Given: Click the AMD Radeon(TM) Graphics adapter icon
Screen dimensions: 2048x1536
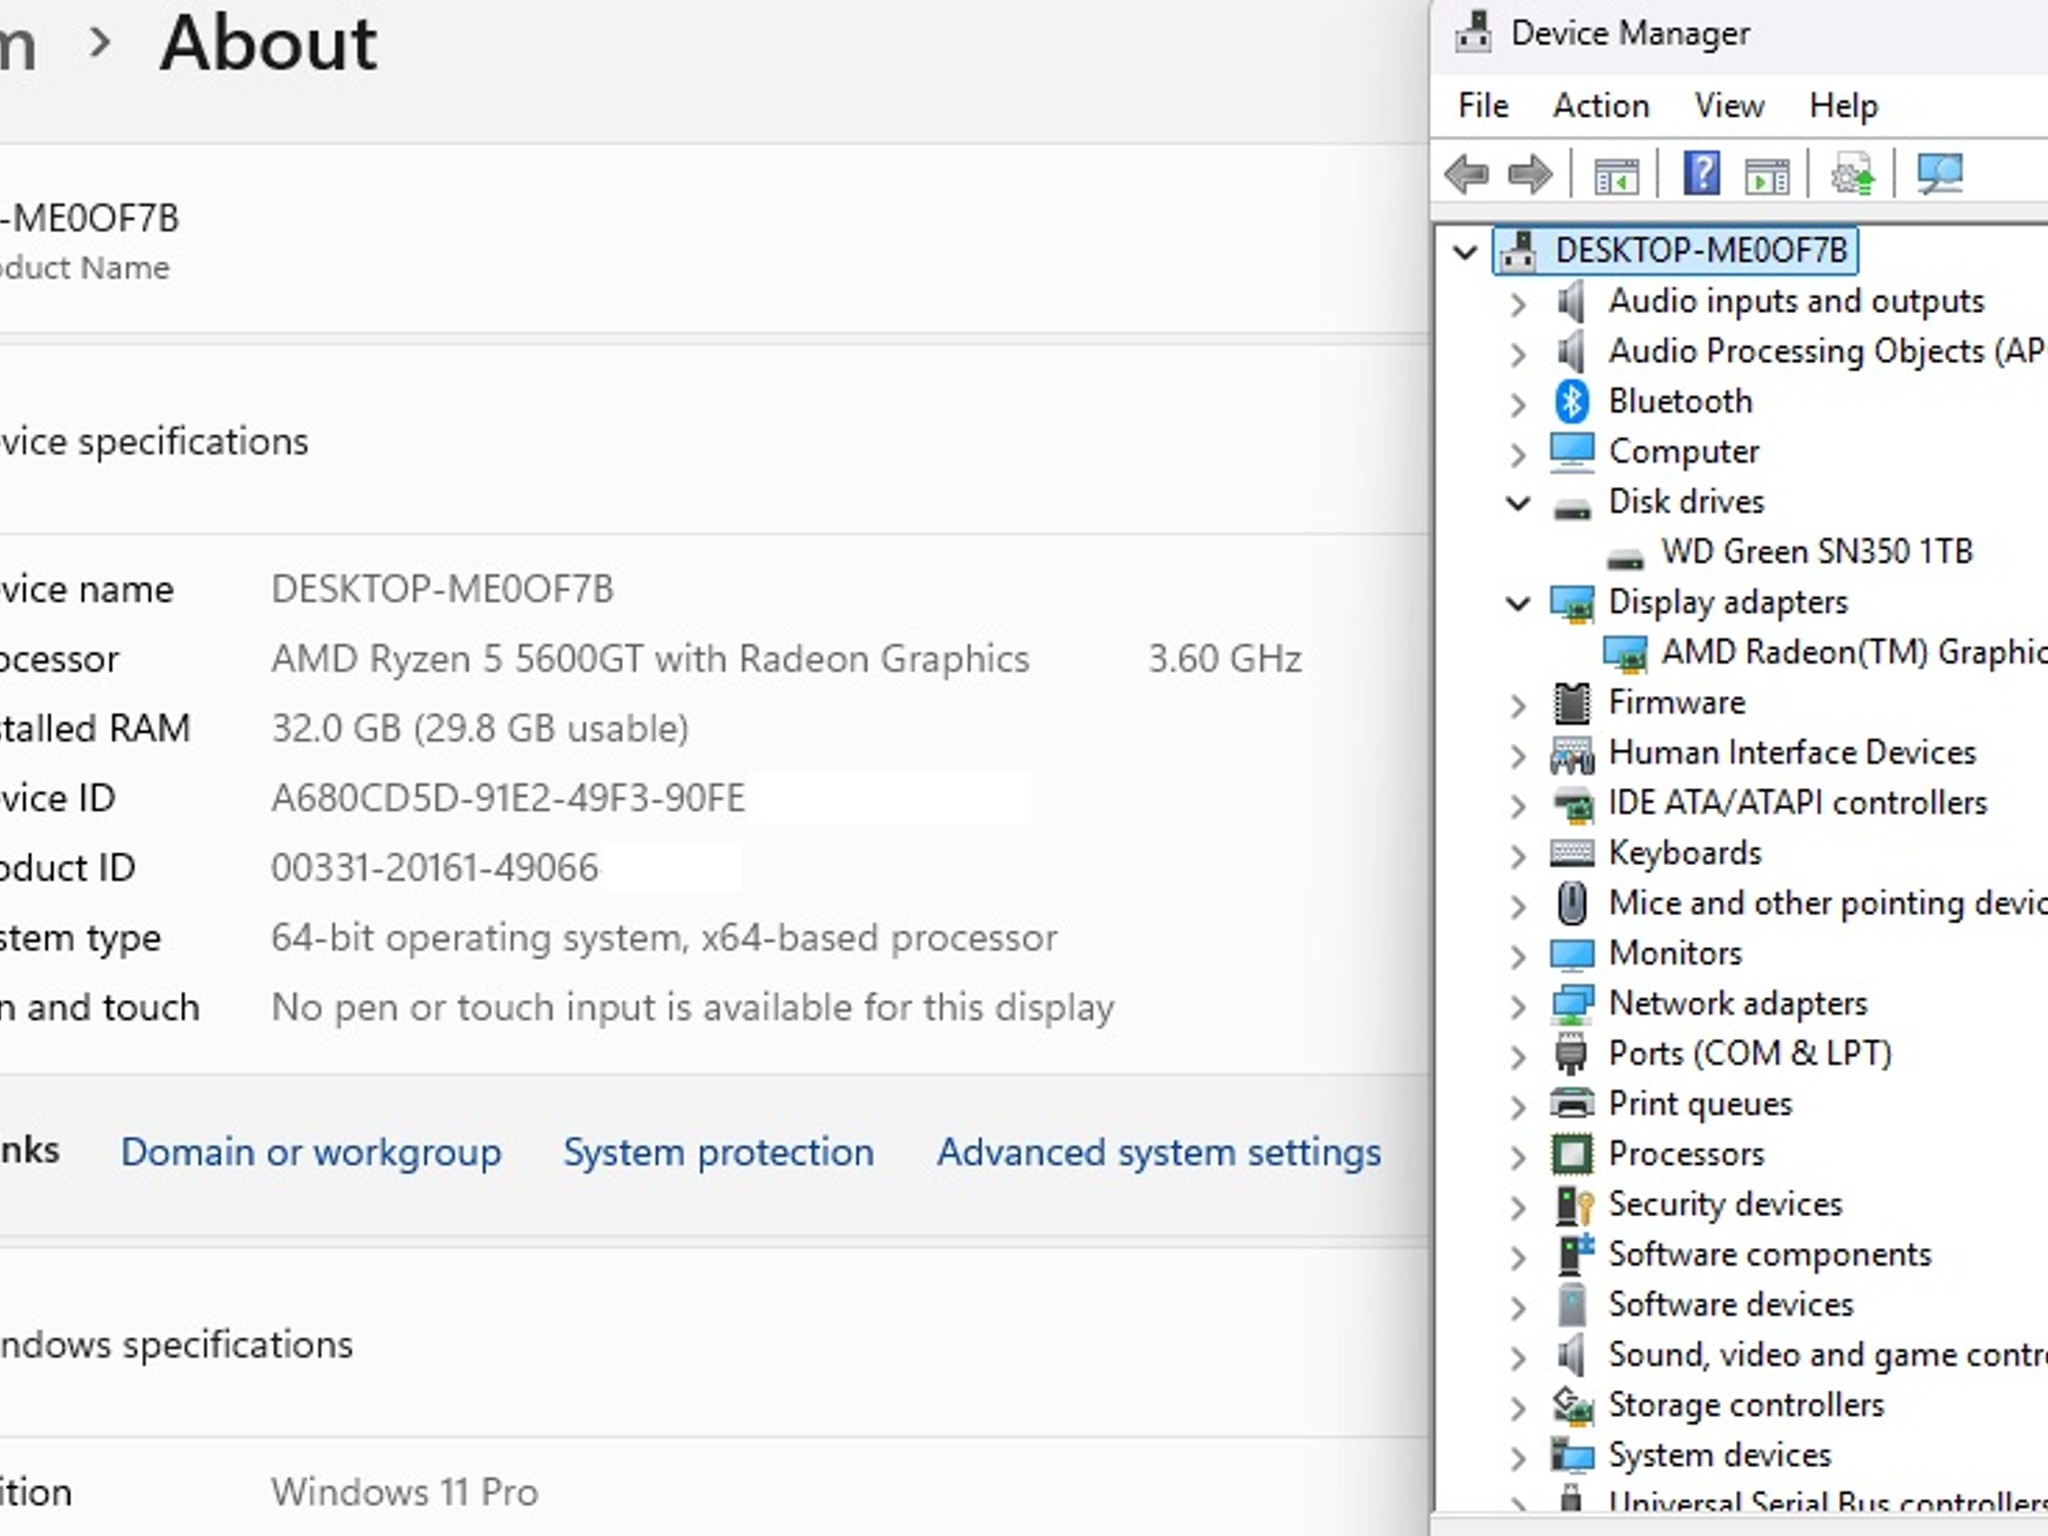Looking at the screenshot, I should coord(1625,653).
